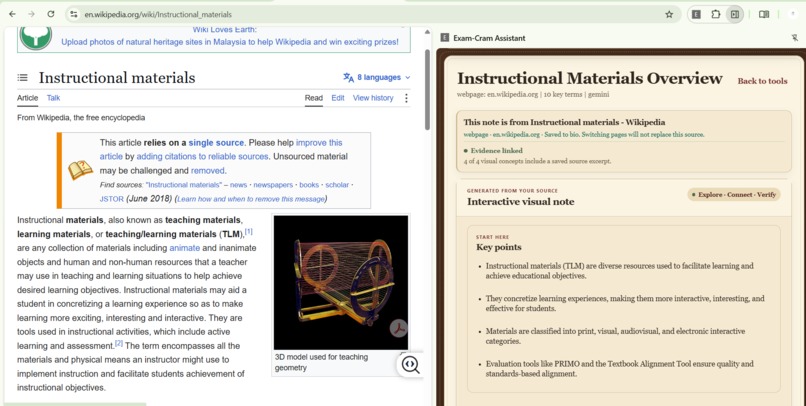Click the Wiki Loves Earth banner link
The width and height of the screenshot is (806, 406).
point(230,42)
